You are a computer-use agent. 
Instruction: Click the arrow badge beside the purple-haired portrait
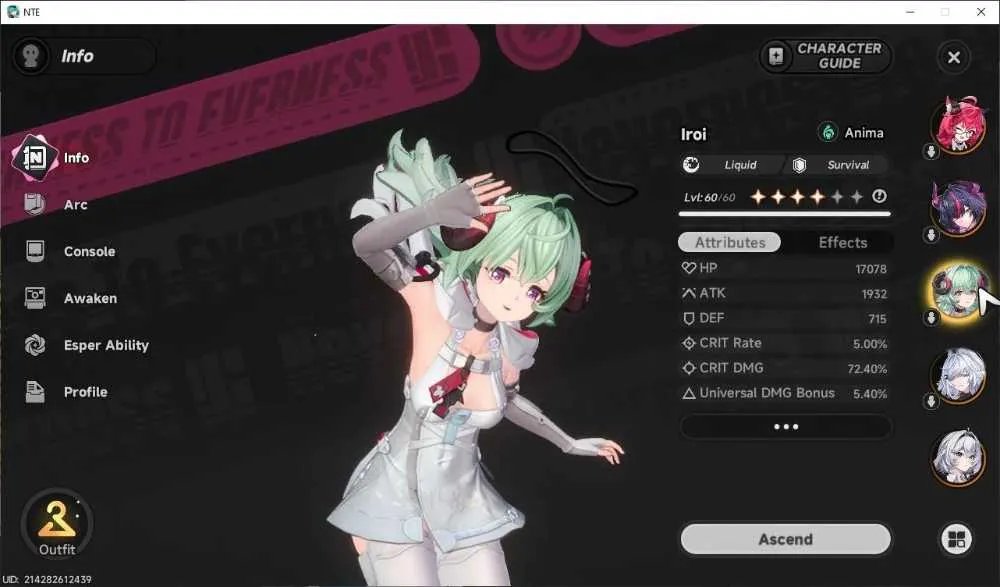pyautogui.click(x=931, y=235)
